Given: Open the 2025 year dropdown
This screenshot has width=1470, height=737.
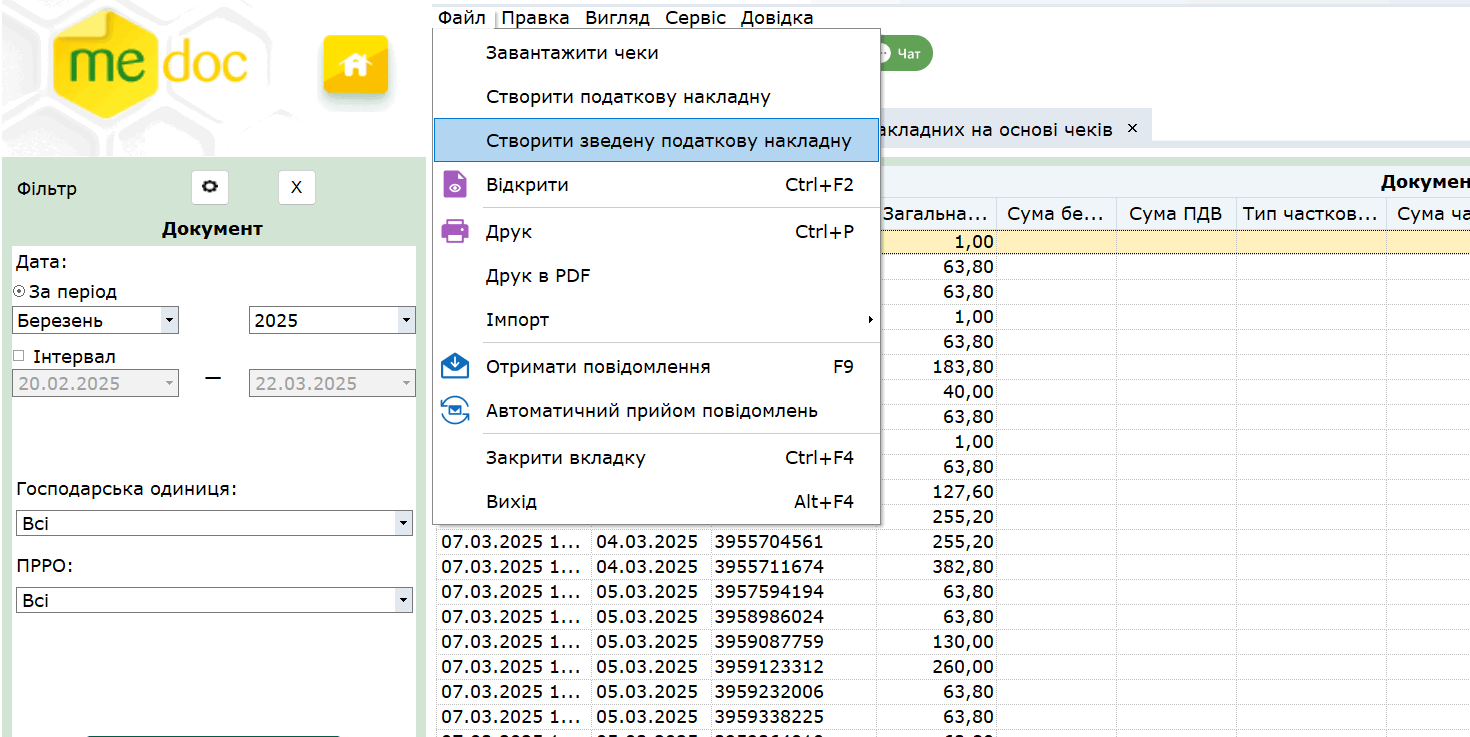Looking at the screenshot, I should coord(405,321).
